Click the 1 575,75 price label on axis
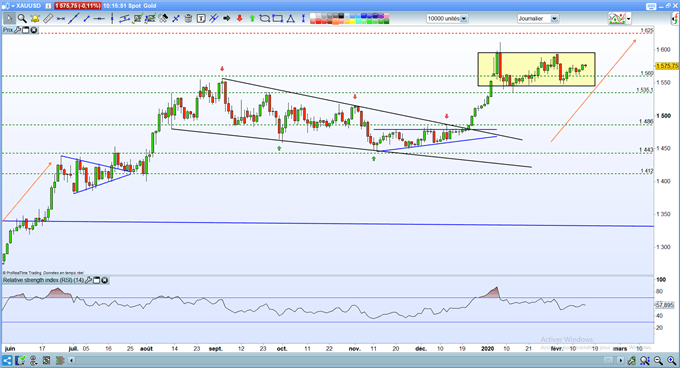Screen dimensions: 680x368 667,66
